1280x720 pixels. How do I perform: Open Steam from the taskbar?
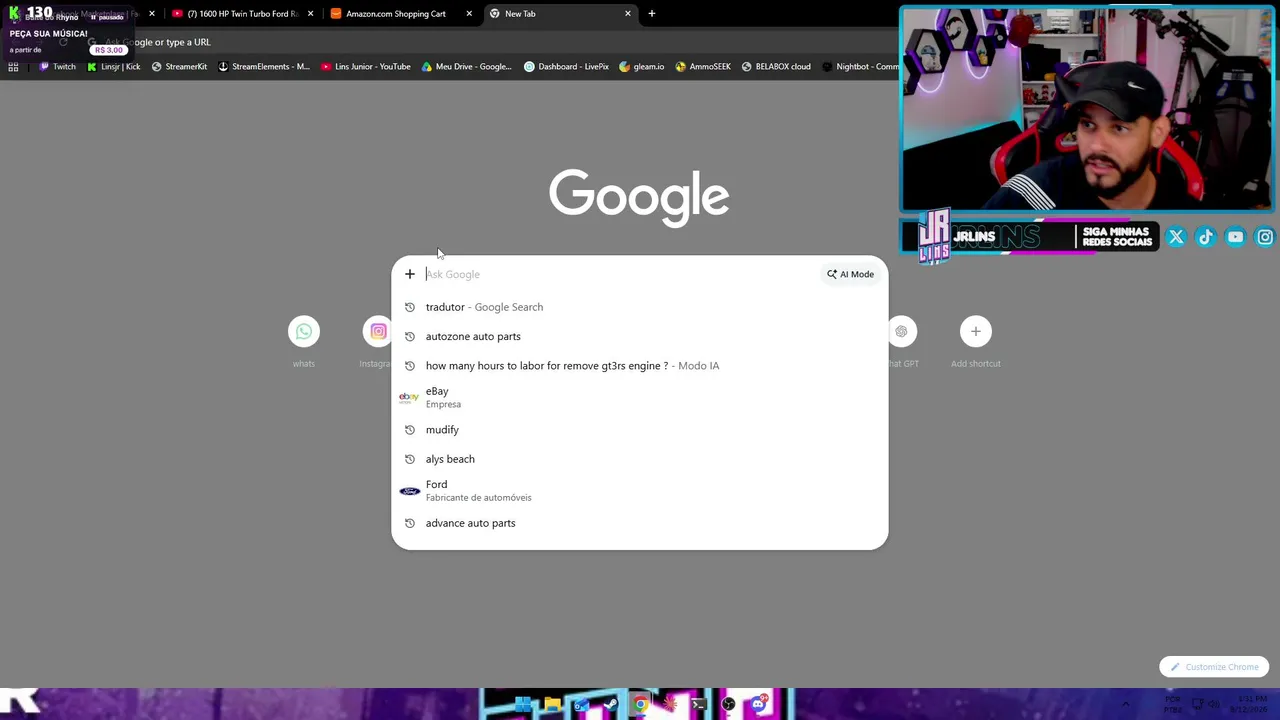[x=610, y=705]
